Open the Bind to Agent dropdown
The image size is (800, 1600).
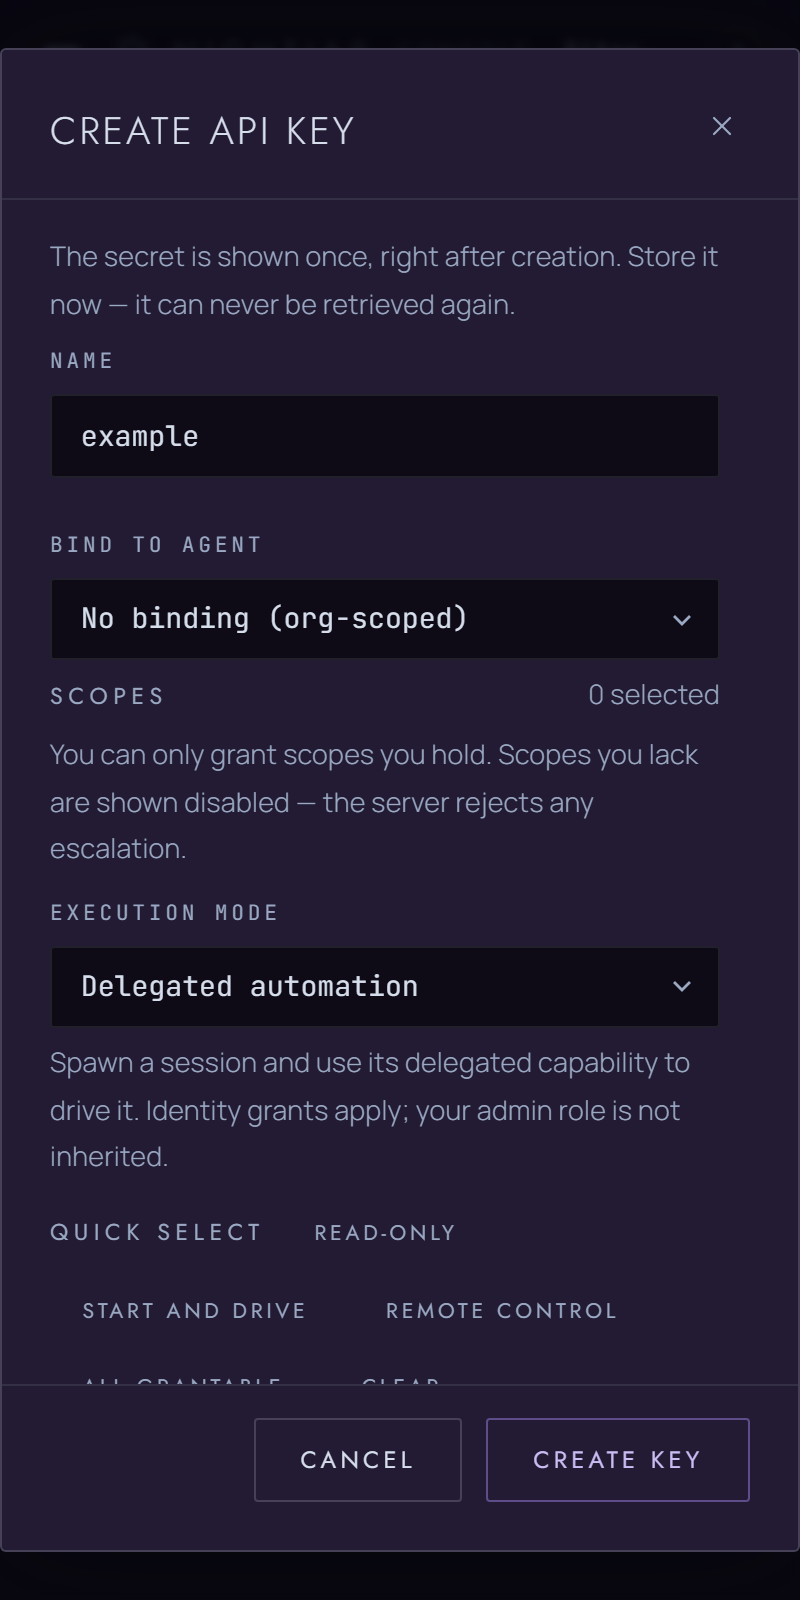pos(385,619)
